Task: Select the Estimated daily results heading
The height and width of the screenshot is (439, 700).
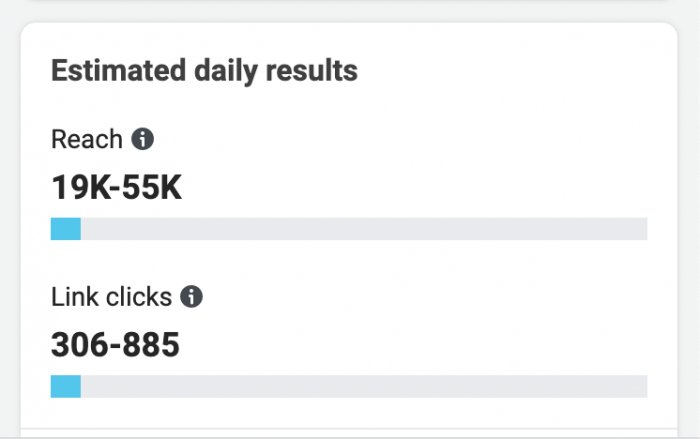Action: [204, 71]
